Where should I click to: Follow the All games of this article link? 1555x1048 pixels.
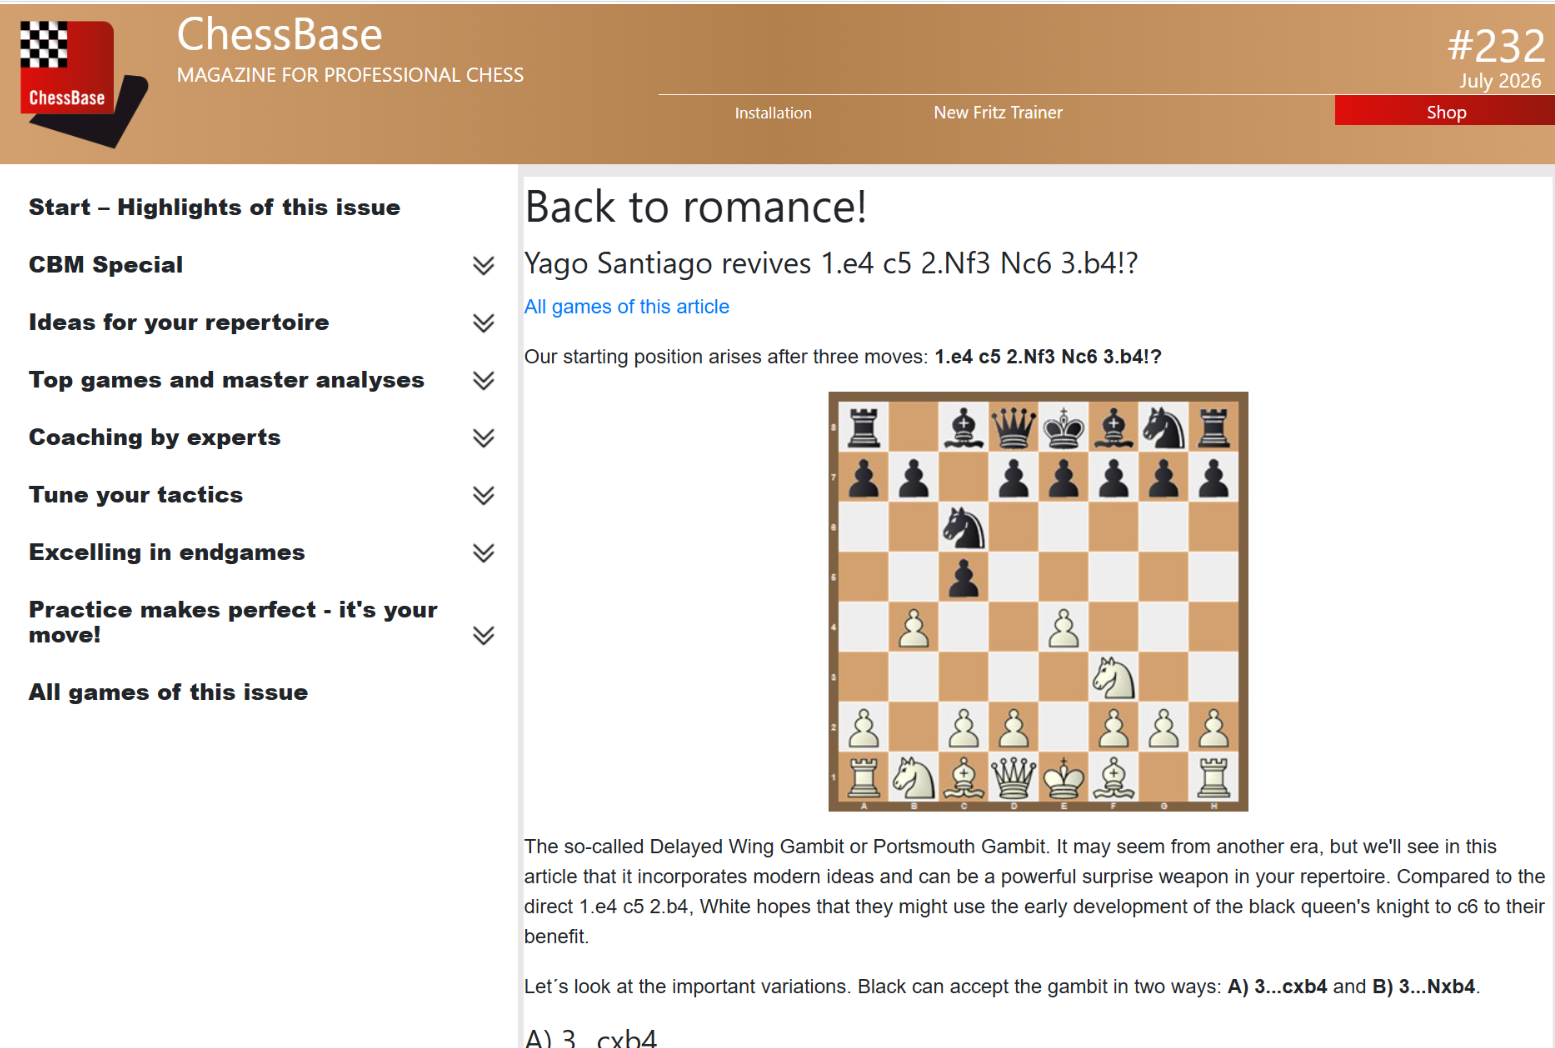click(x=627, y=307)
